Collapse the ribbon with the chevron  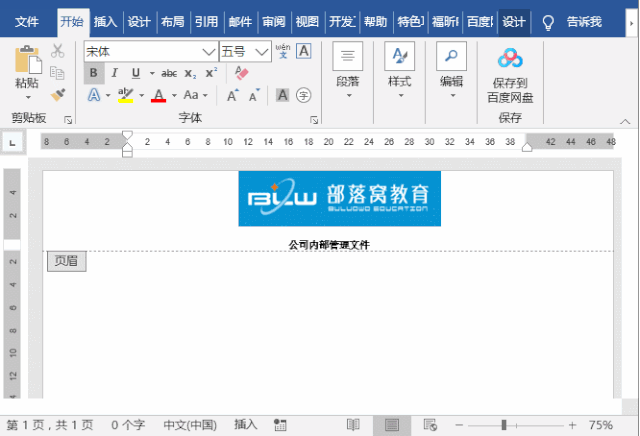625,121
